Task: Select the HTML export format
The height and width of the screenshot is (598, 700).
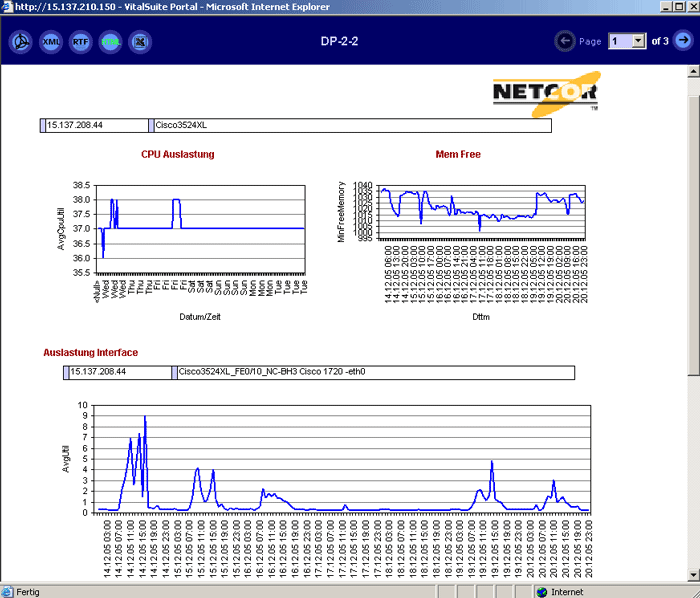Action: (110, 42)
